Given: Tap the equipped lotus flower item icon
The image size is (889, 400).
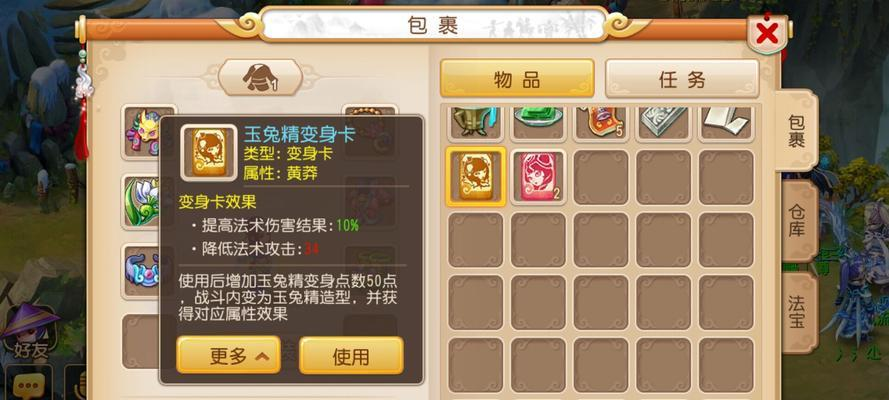Looking at the screenshot, I should [142, 202].
